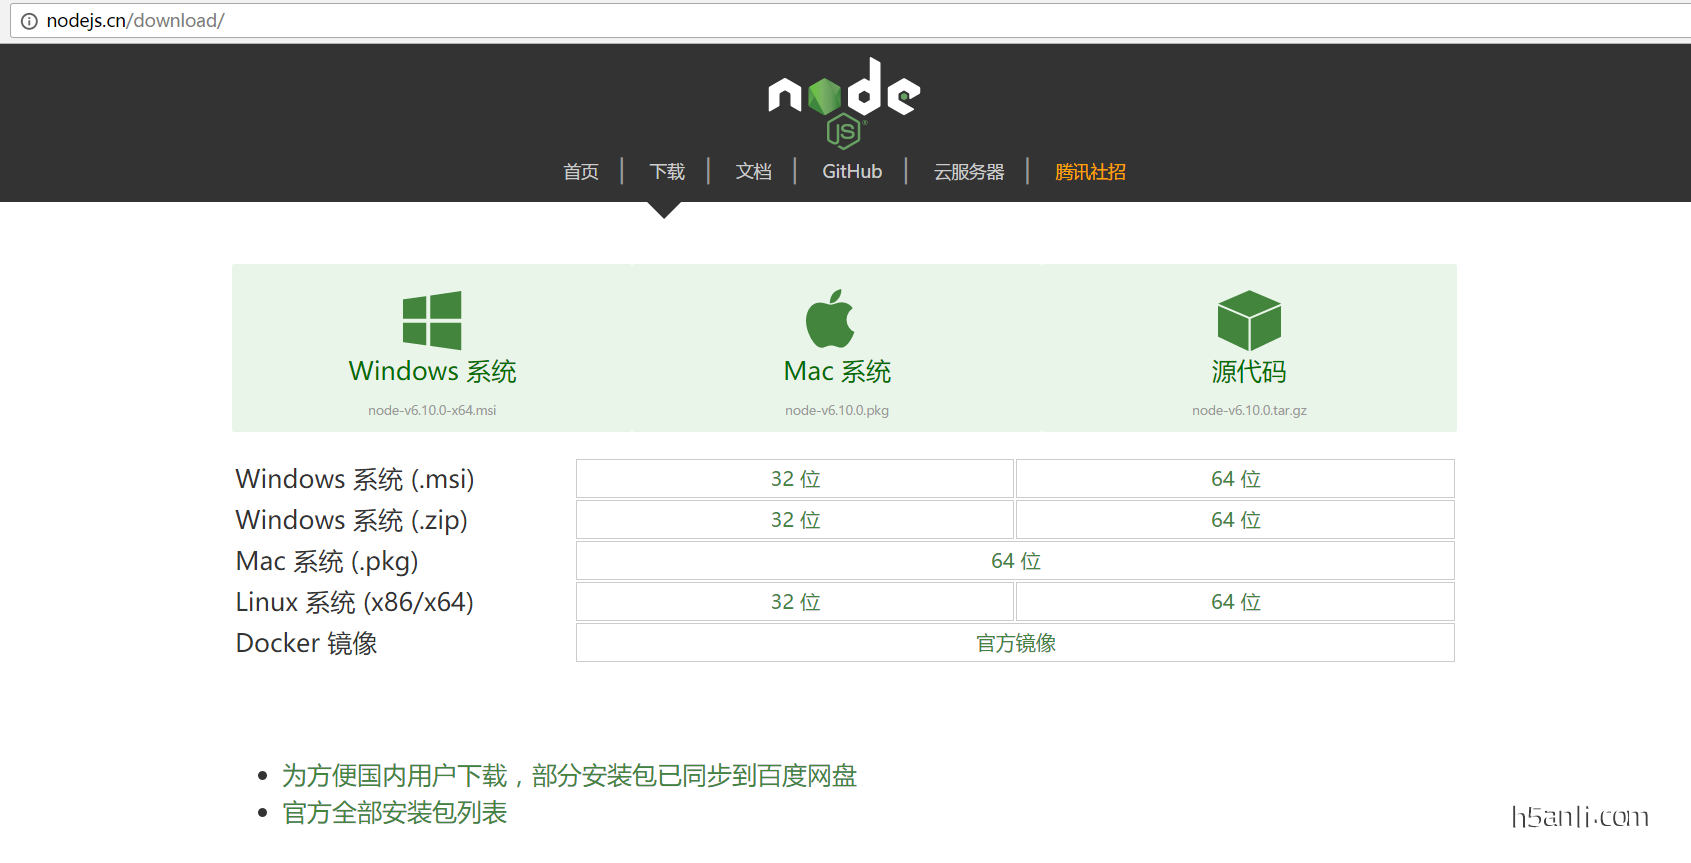Download node-v6.10.0.tar.gz file
This screenshot has height=863, width=1691.
coord(1249,410)
